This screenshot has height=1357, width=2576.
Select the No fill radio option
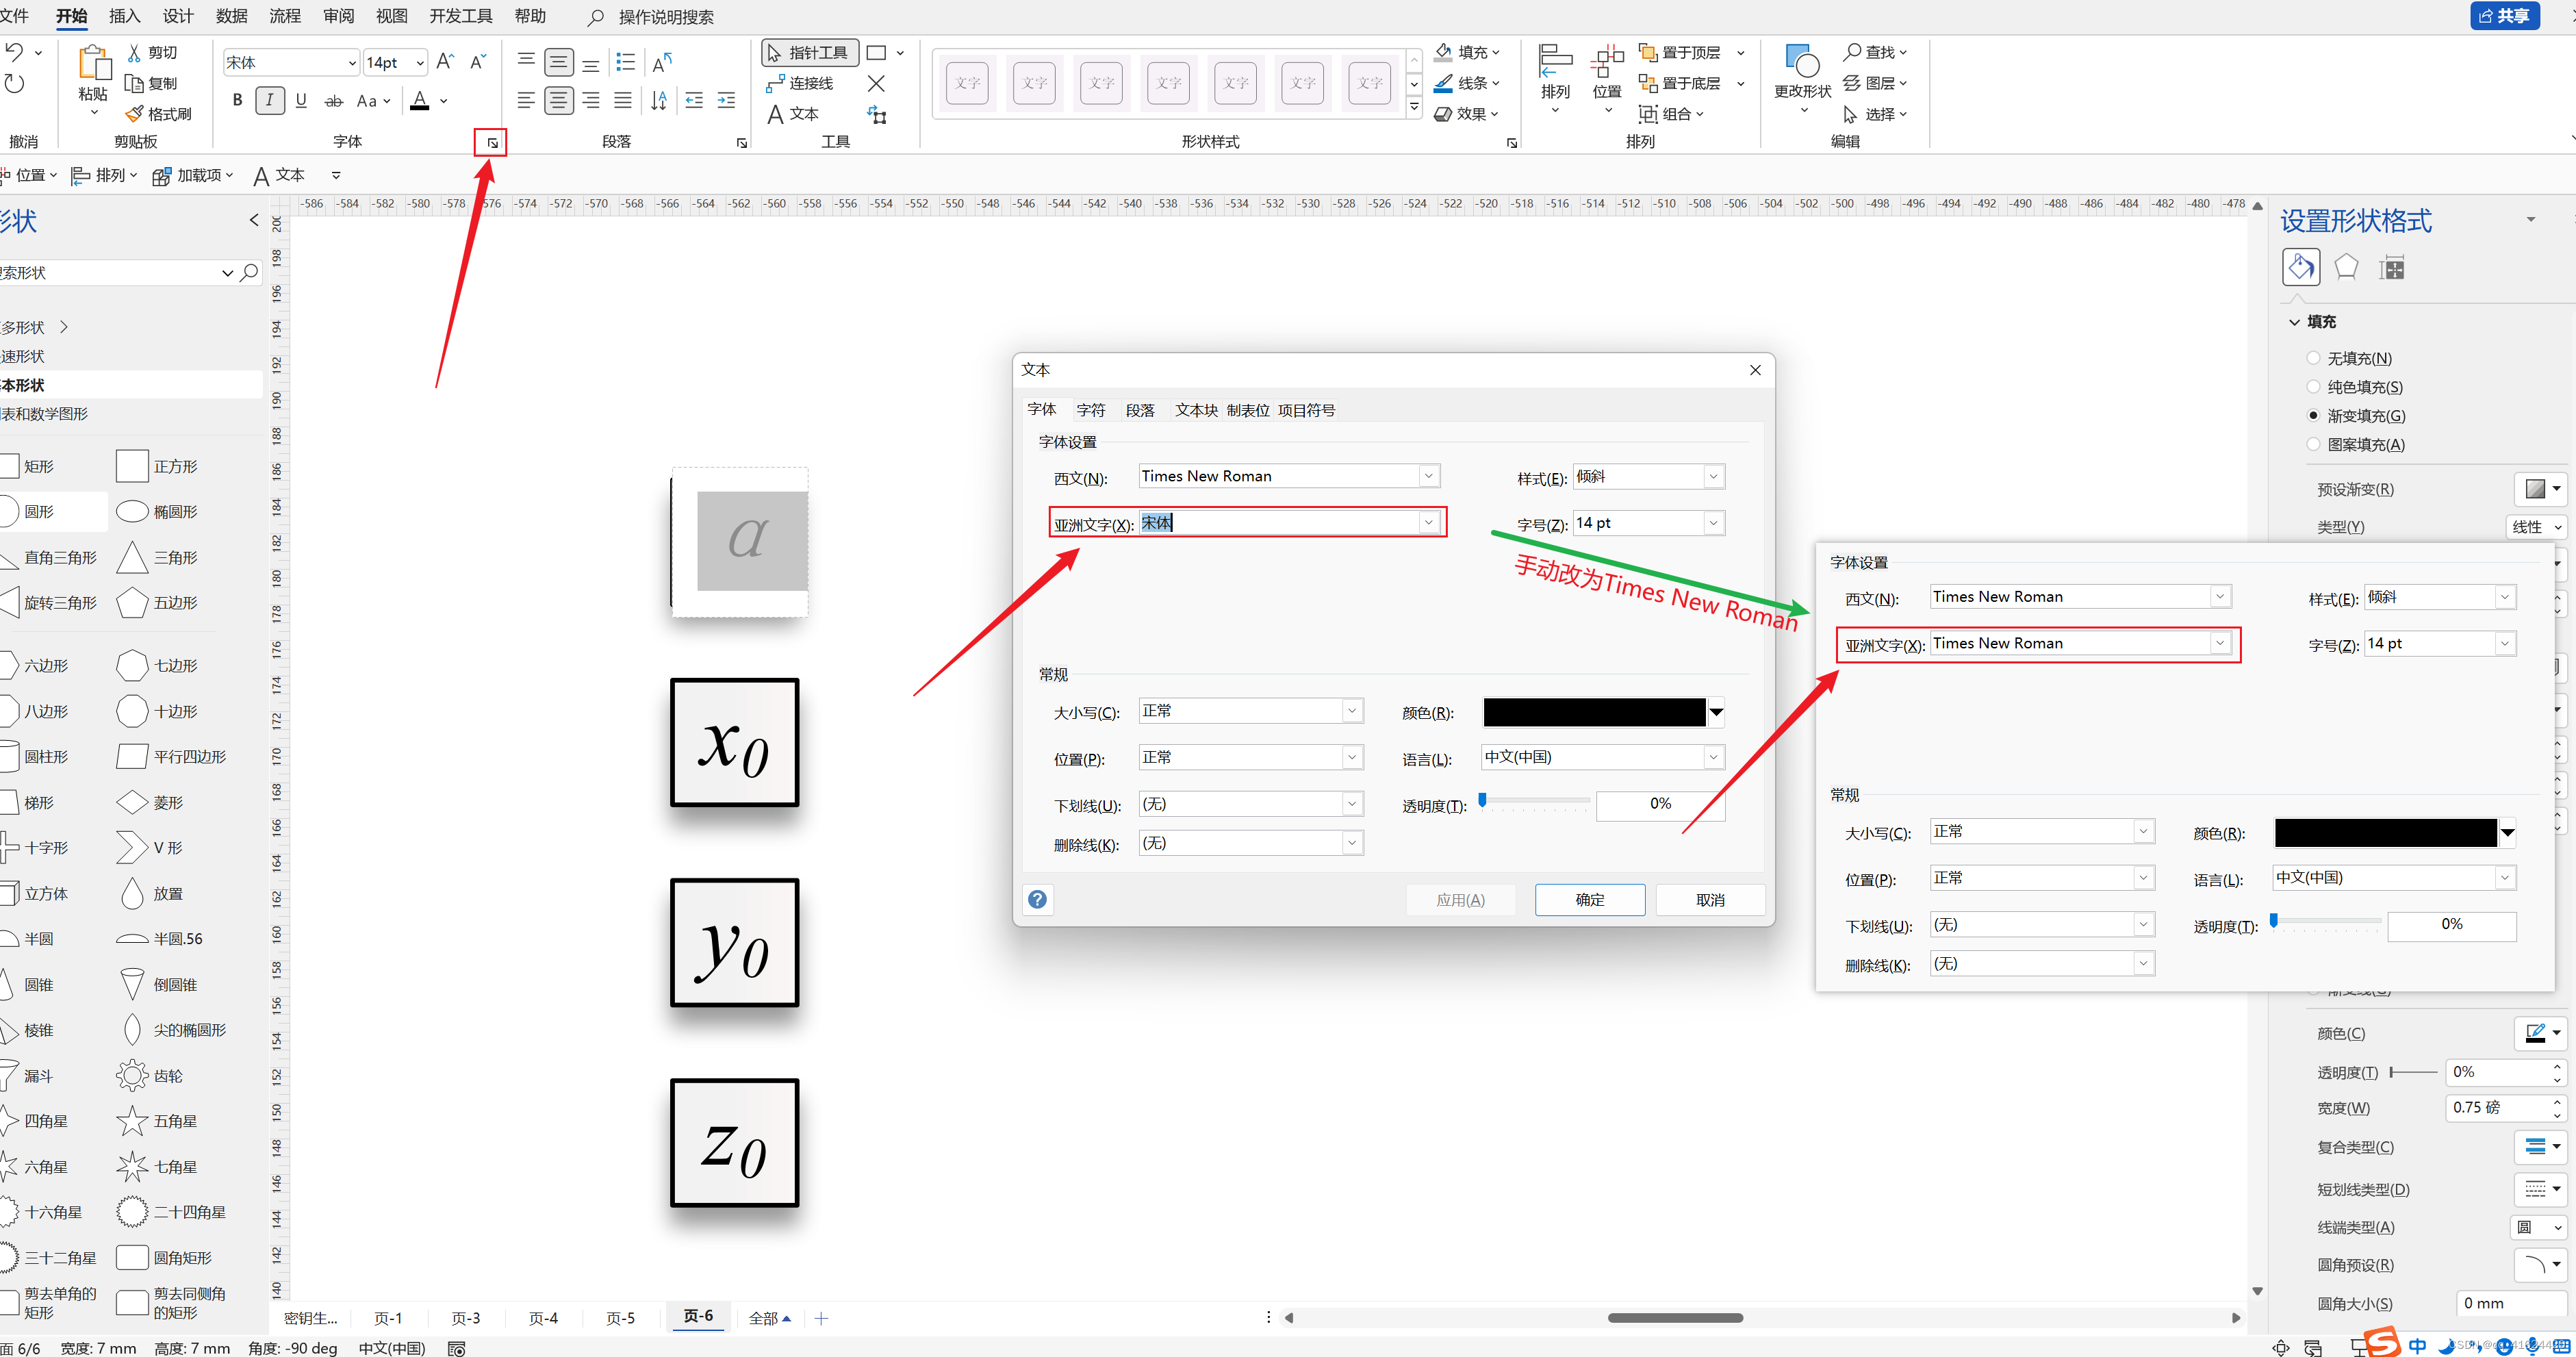[2313, 358]
